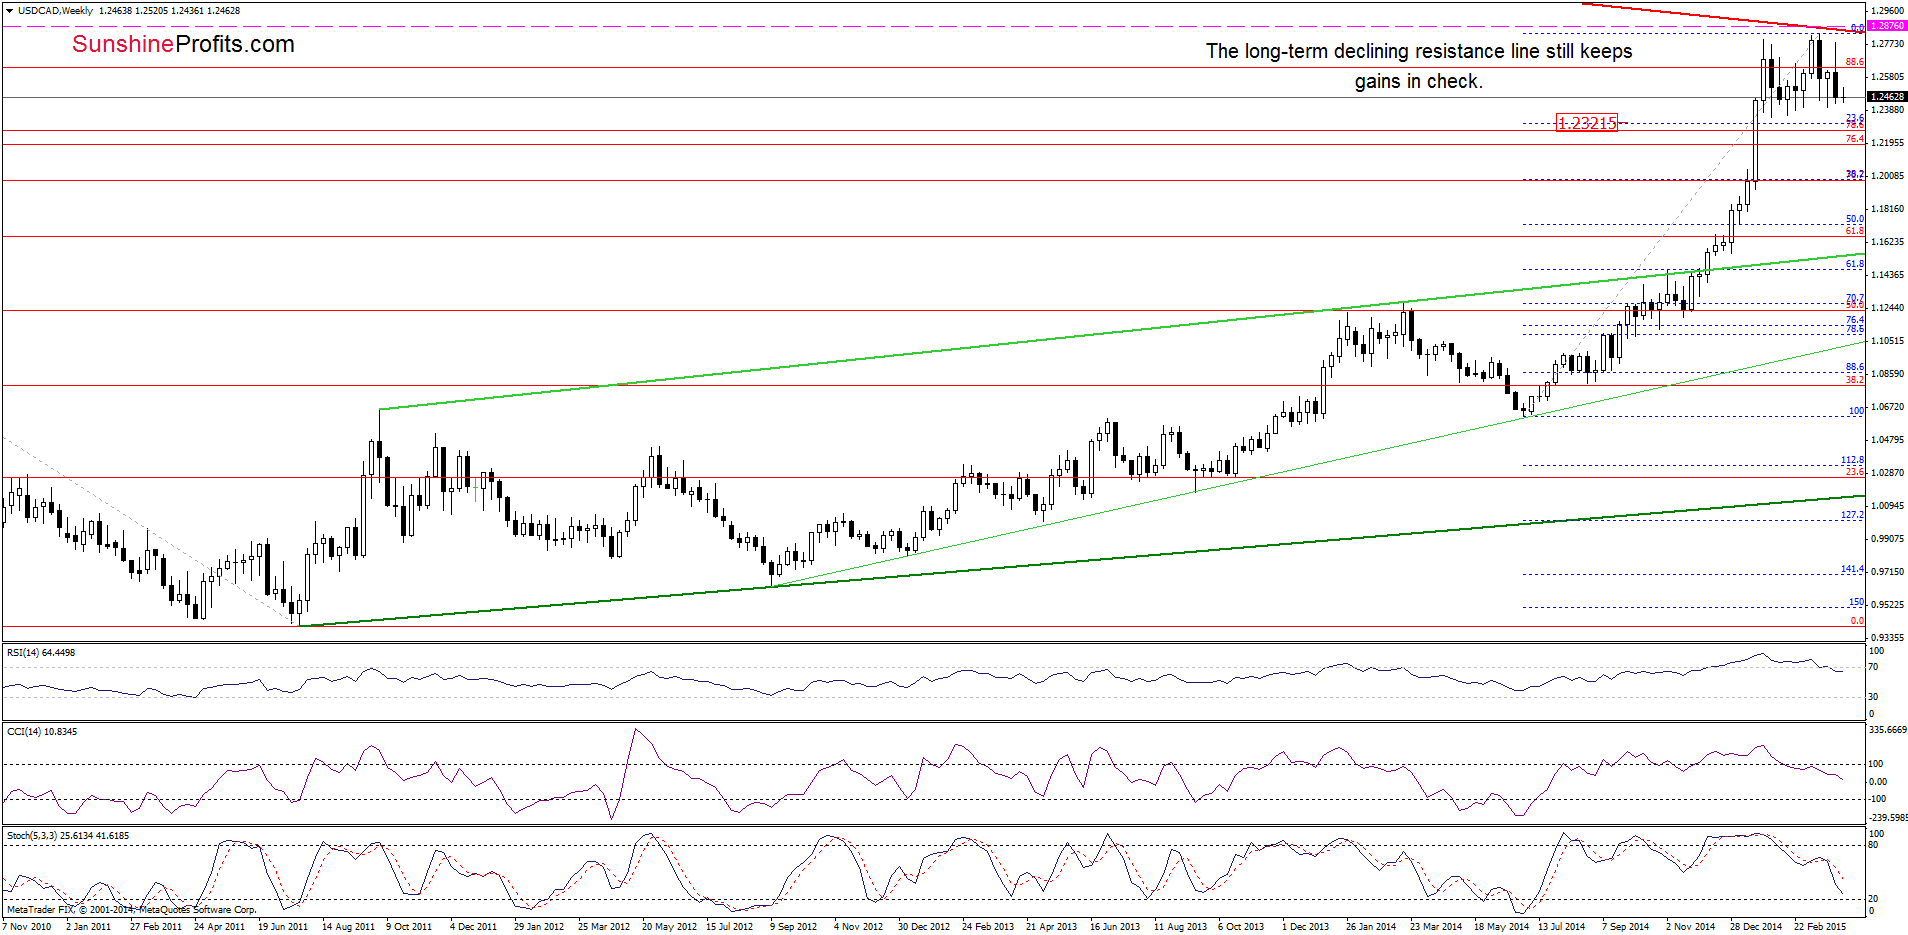Click the 1.12440 price axis value
This screenshot has width=1908, height=935.
[1887, 308]
